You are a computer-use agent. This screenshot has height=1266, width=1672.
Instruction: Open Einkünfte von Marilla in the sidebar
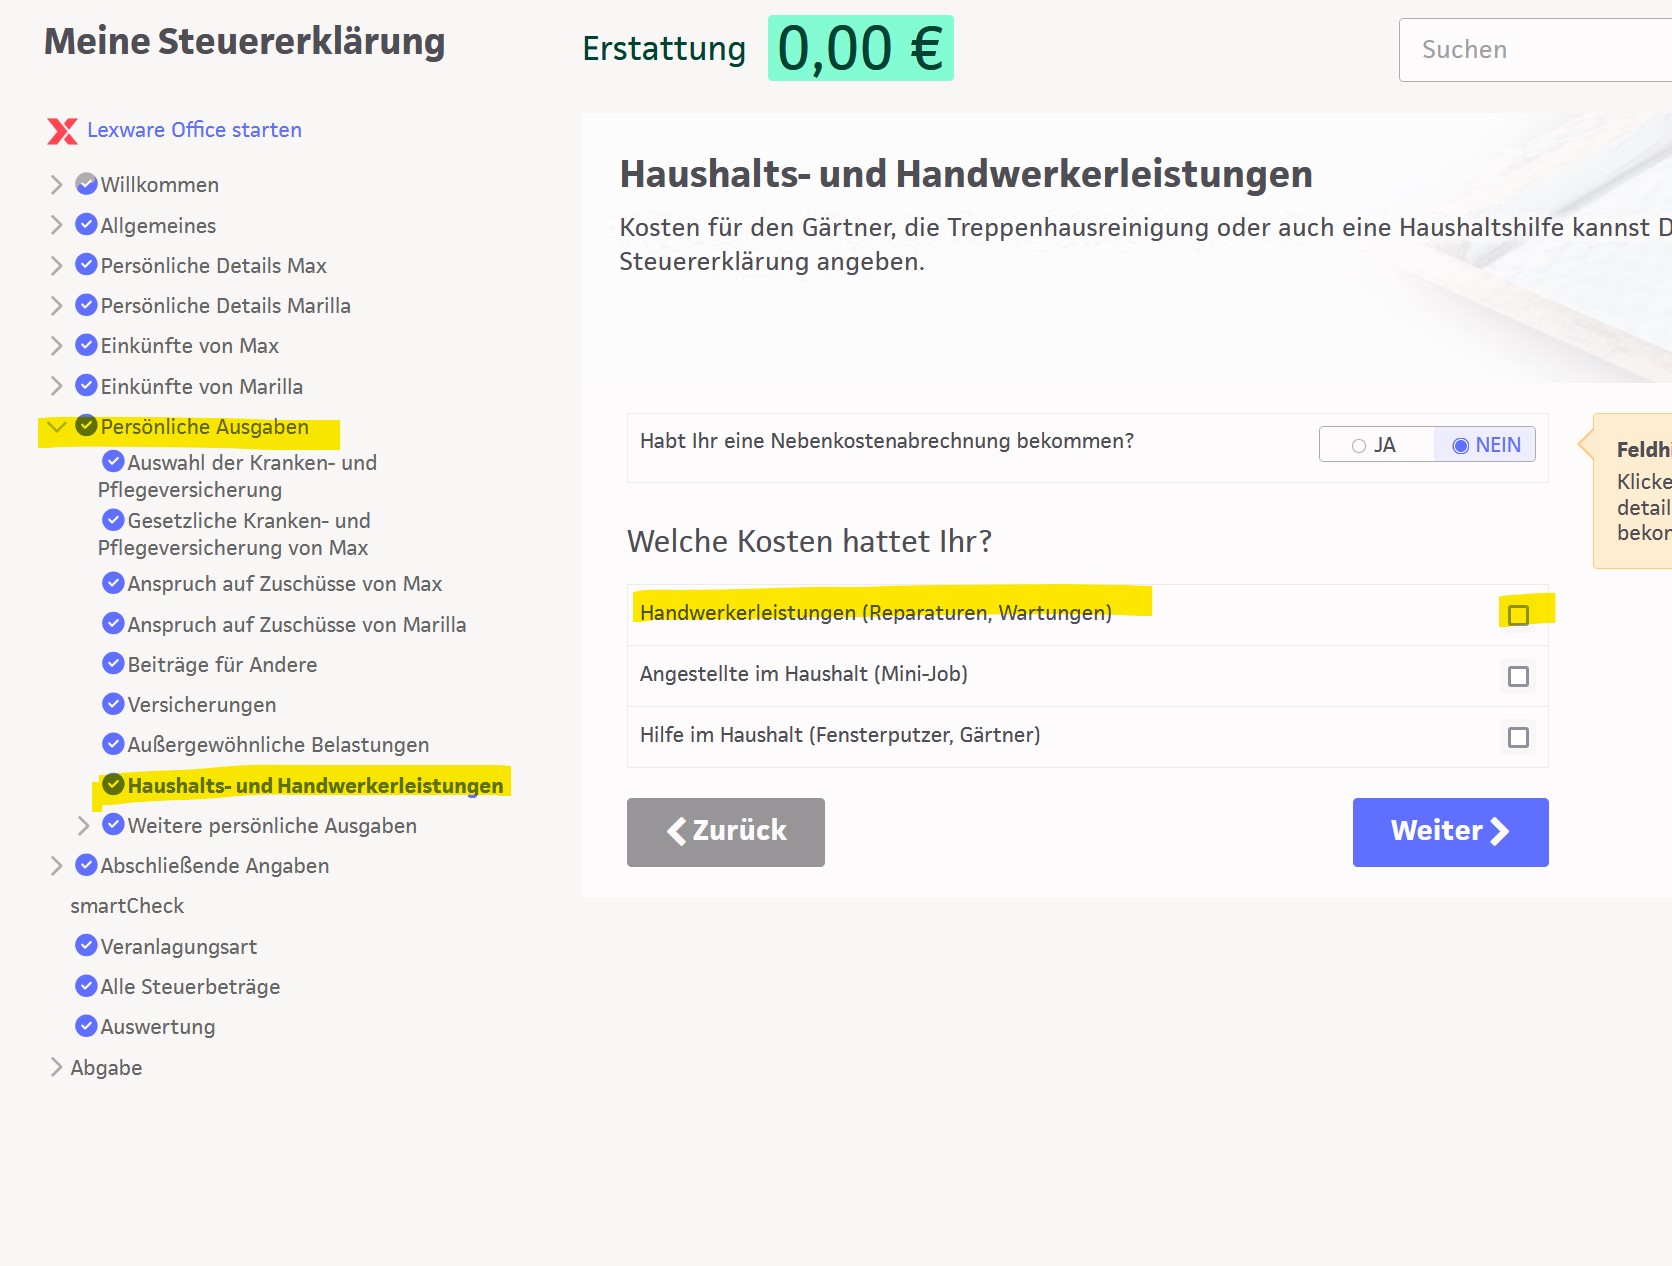(x=201, y=387)
